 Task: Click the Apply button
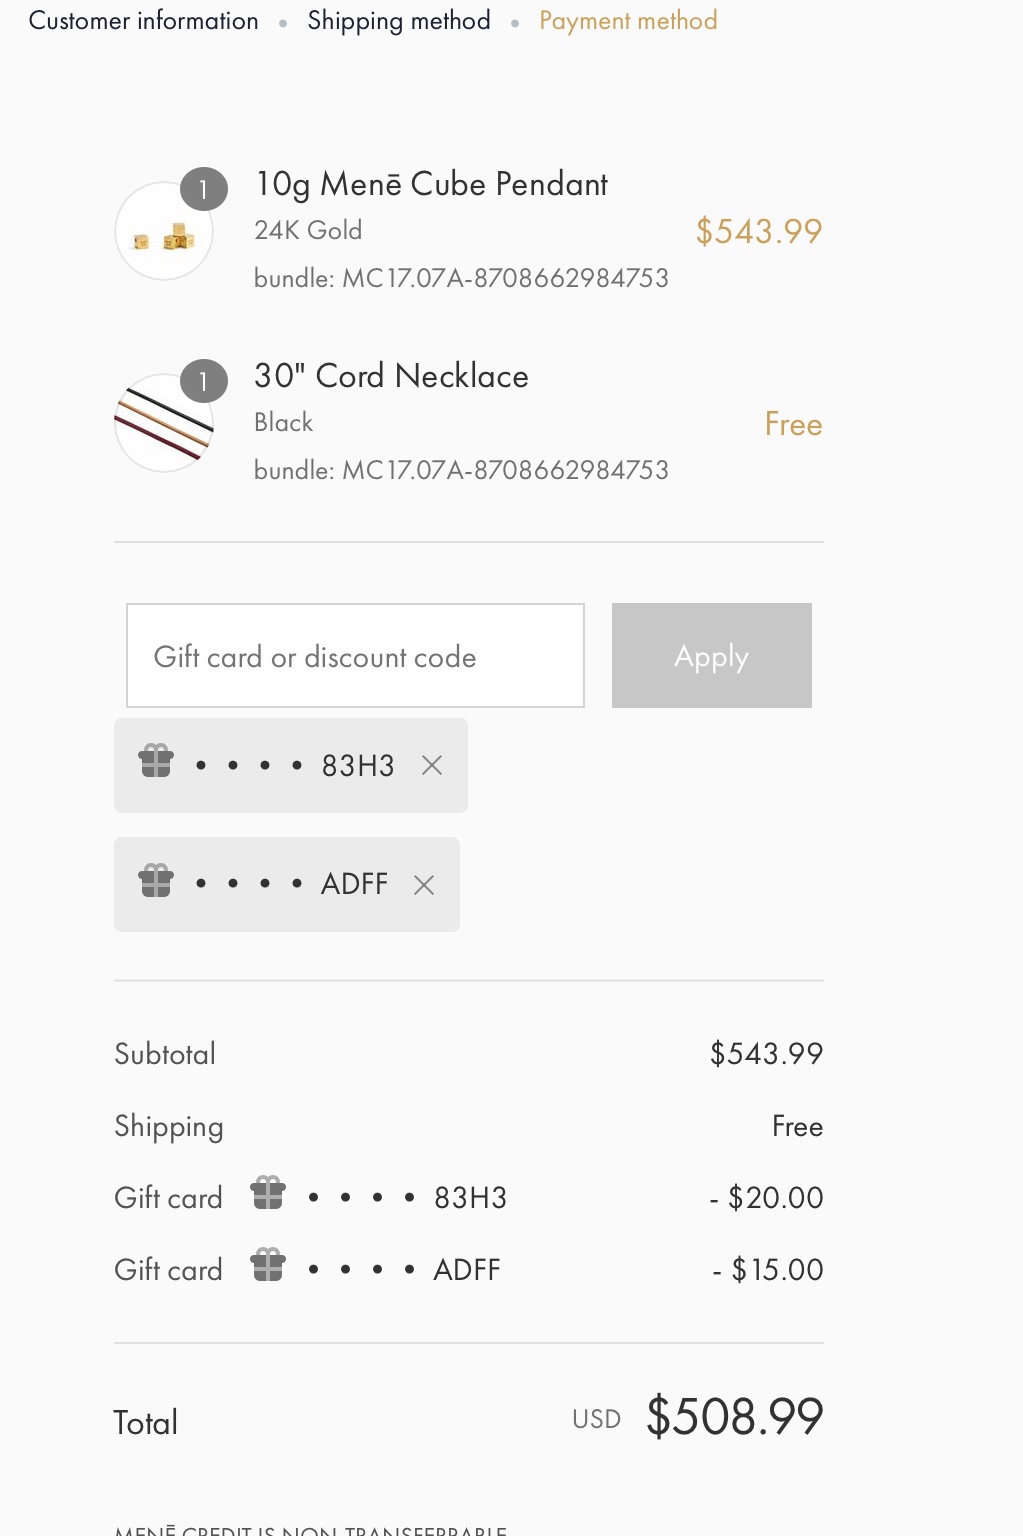(x=712, y=656)
